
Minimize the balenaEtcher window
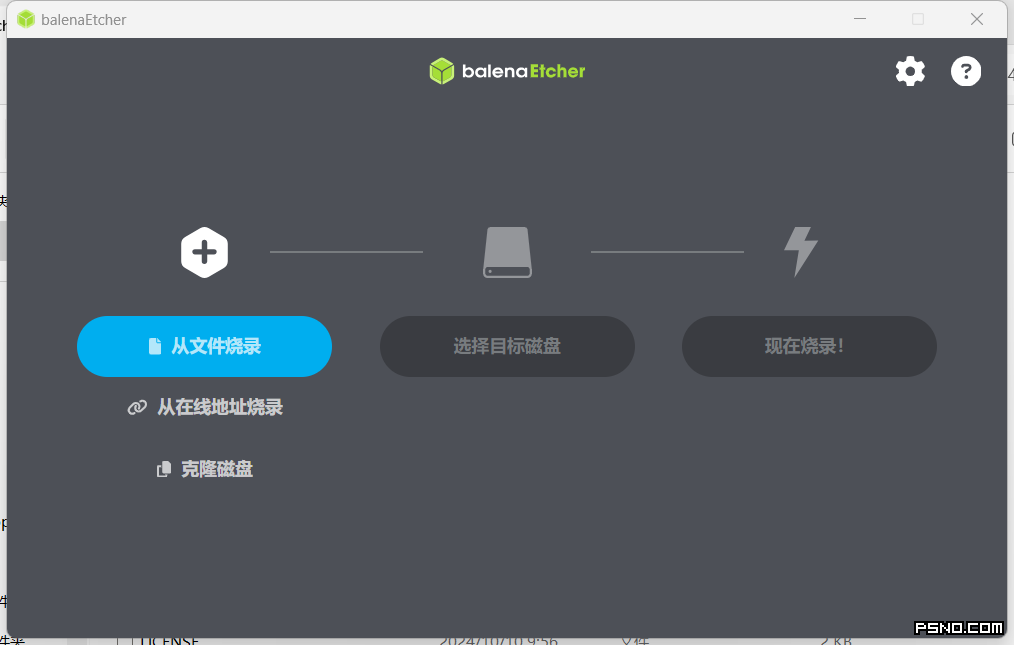(859, 19)
